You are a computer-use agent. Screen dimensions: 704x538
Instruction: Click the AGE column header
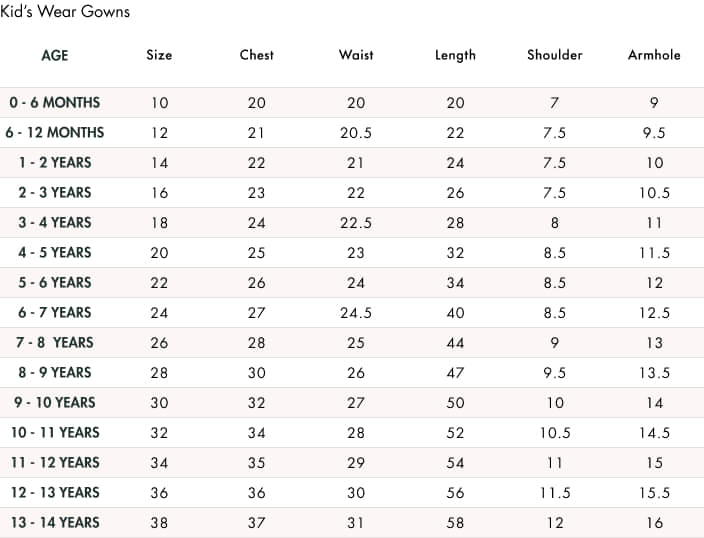coord(55,55)
